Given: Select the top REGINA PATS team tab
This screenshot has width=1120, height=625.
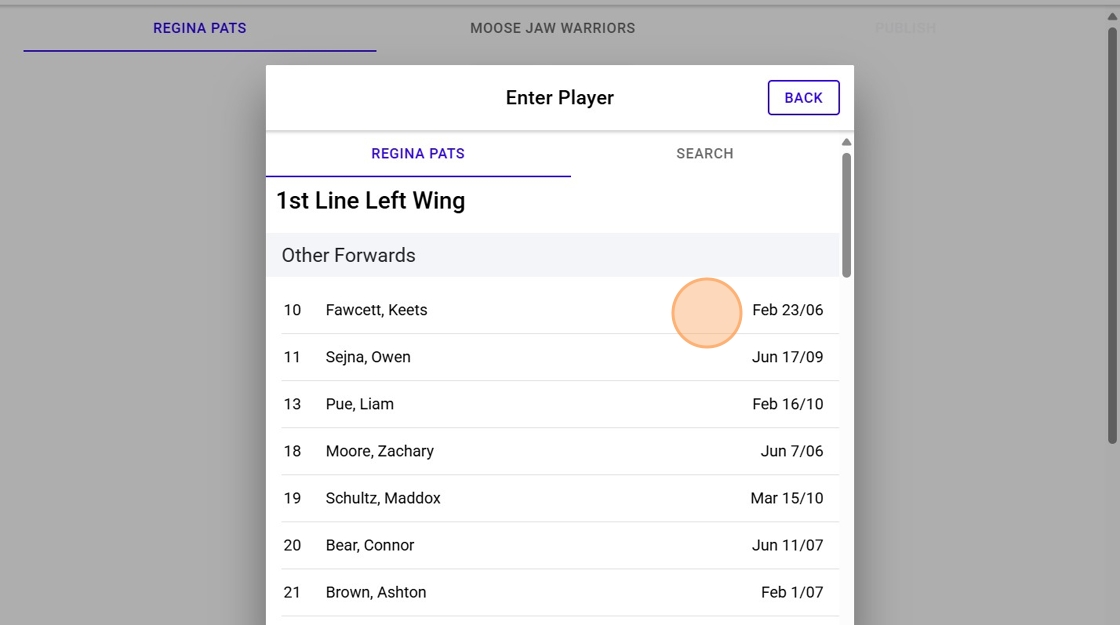Looking at the screenshot, I should pos(200,28).
